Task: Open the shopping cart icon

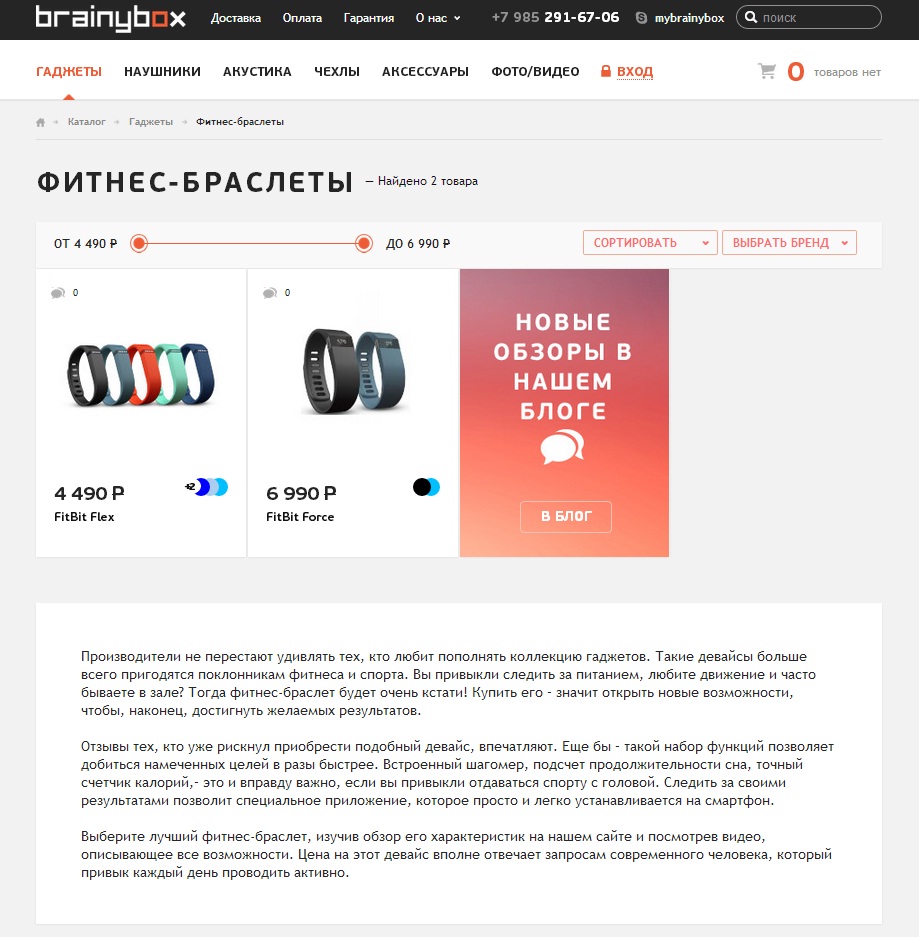Action: [x=767, y=71]
